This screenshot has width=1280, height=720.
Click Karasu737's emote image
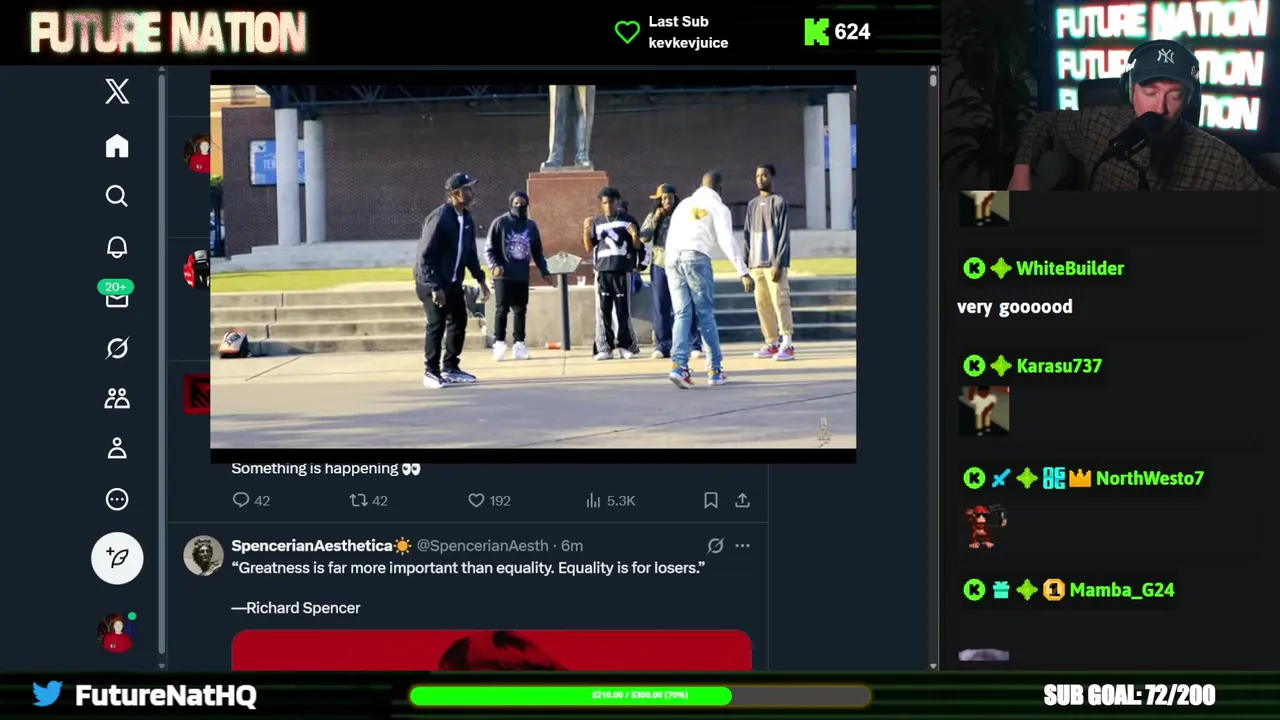tap(985, 410)
